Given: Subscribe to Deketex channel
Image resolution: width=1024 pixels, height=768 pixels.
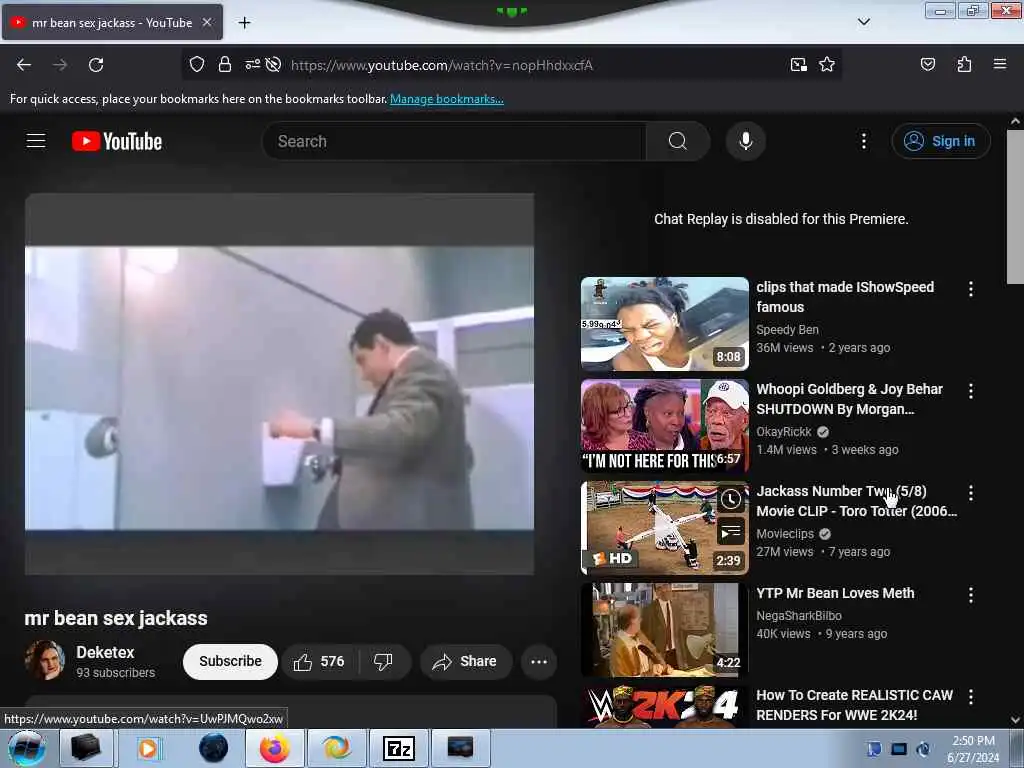Looking at the screenshot, I should [230, 662].
